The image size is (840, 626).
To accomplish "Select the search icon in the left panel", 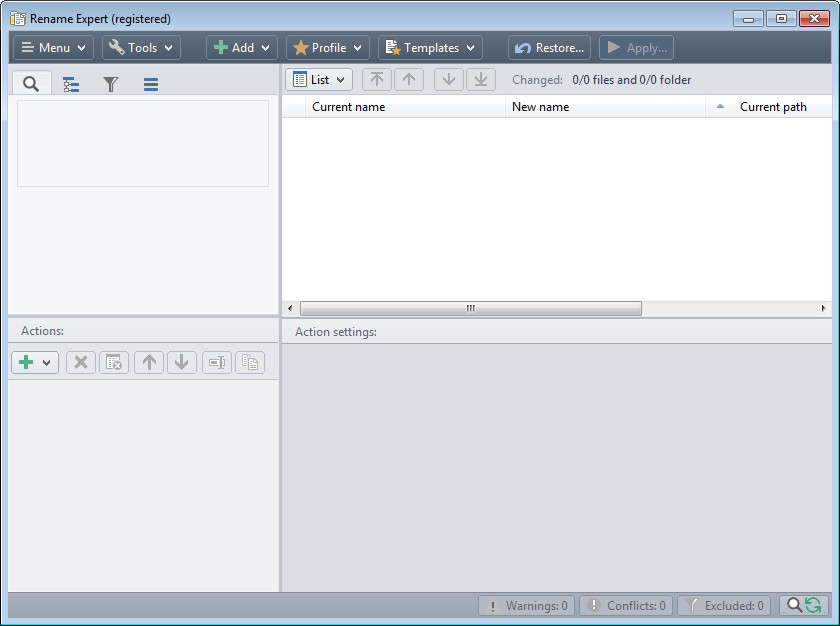I will [31, 83].
